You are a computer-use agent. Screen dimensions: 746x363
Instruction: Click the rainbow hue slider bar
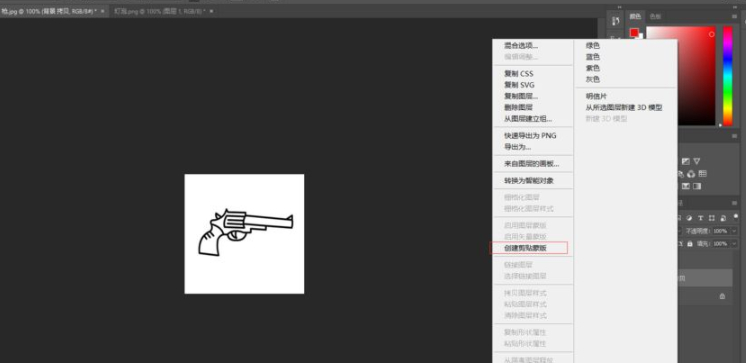pyautogui.click(x=727, y=76)
